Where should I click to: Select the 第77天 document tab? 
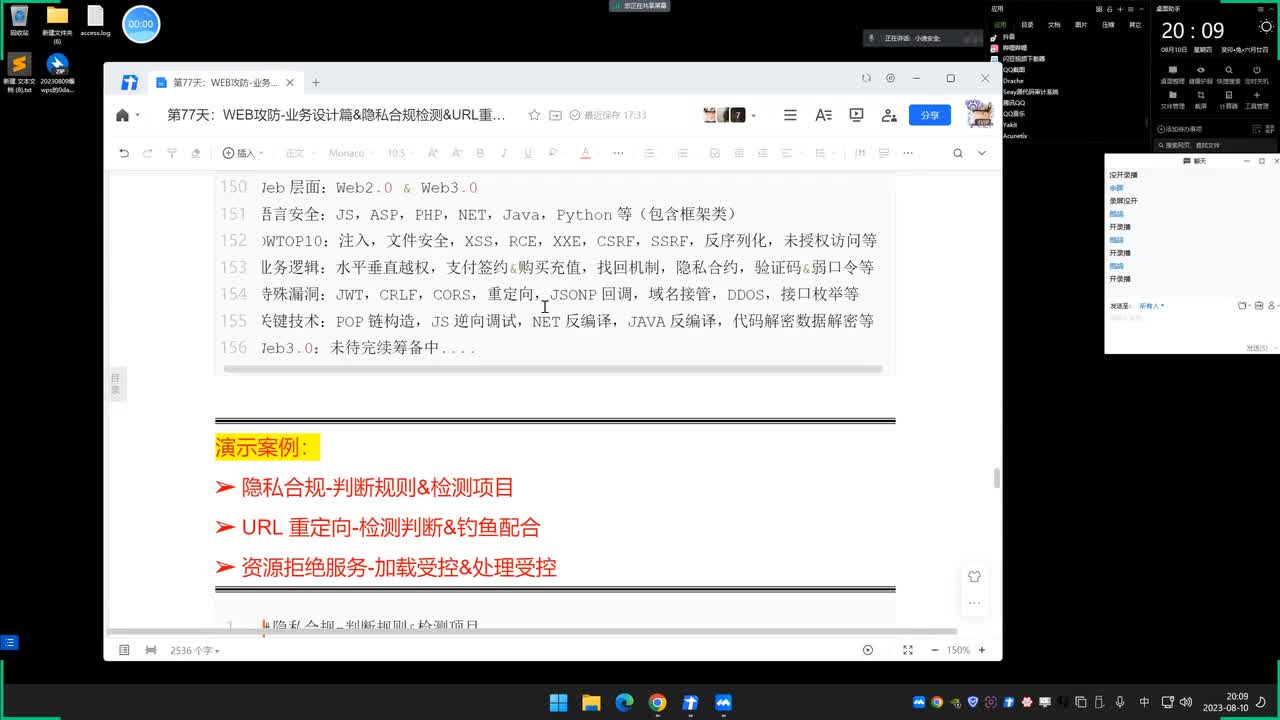click(x=225, y=82)
